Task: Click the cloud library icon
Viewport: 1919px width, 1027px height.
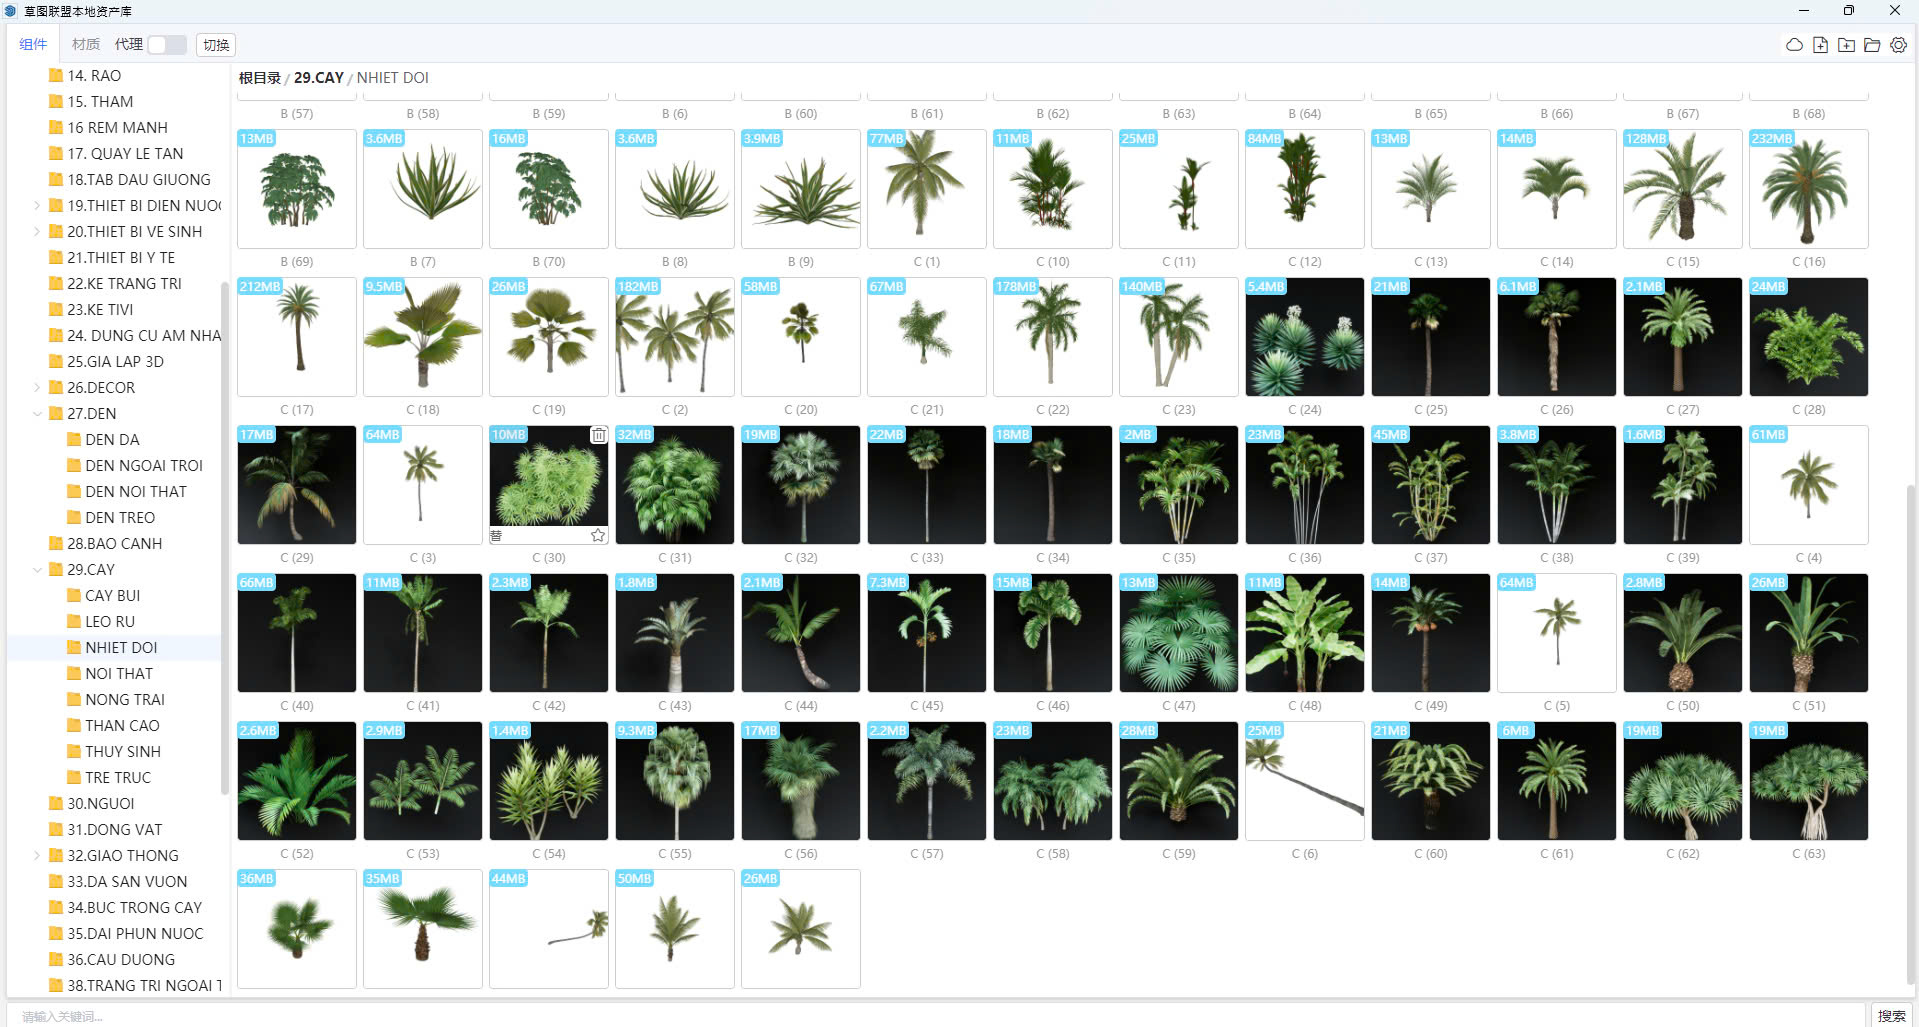Action: click(x=1794, y=45)
